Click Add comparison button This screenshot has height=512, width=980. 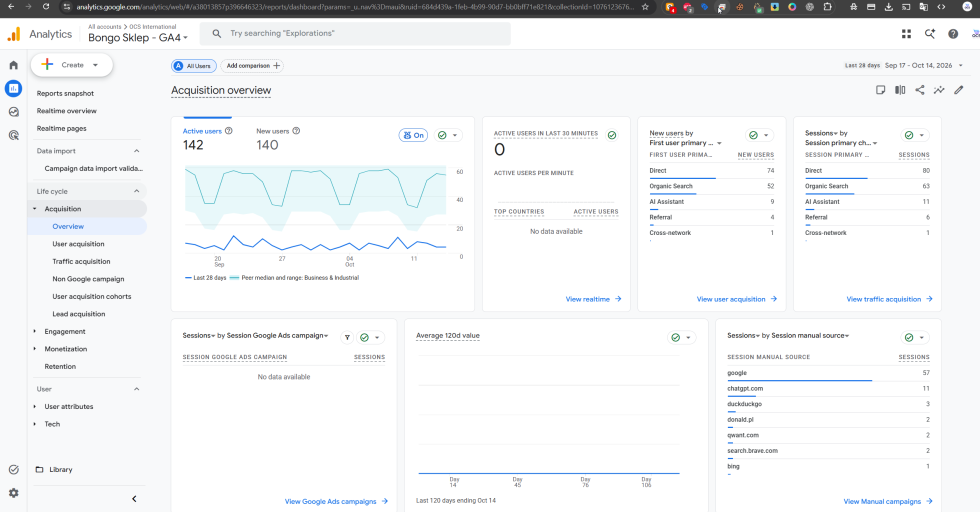(252, 66)
